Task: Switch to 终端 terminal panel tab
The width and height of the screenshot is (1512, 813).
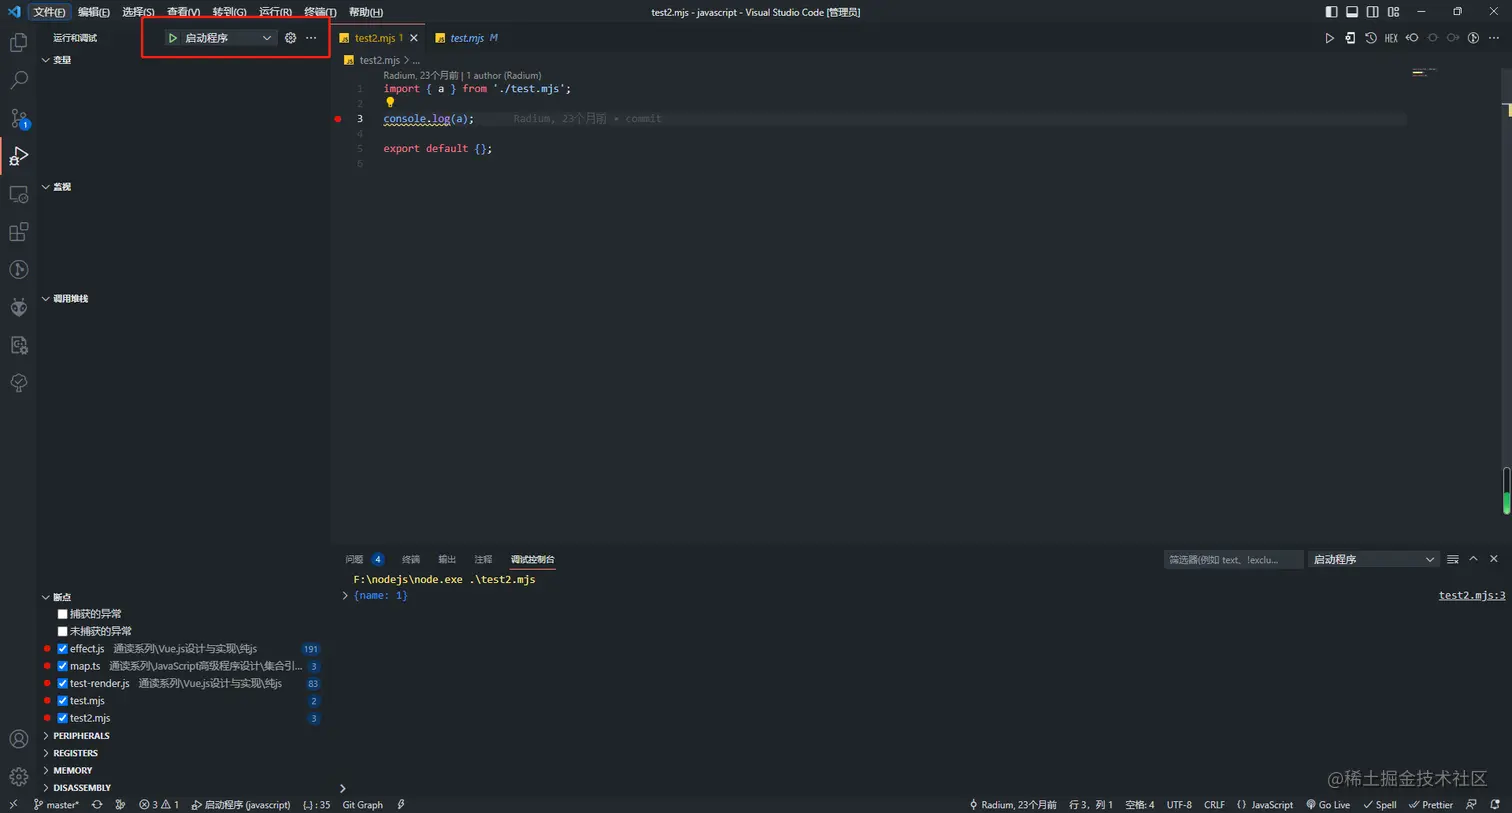Action: (411, 559)
